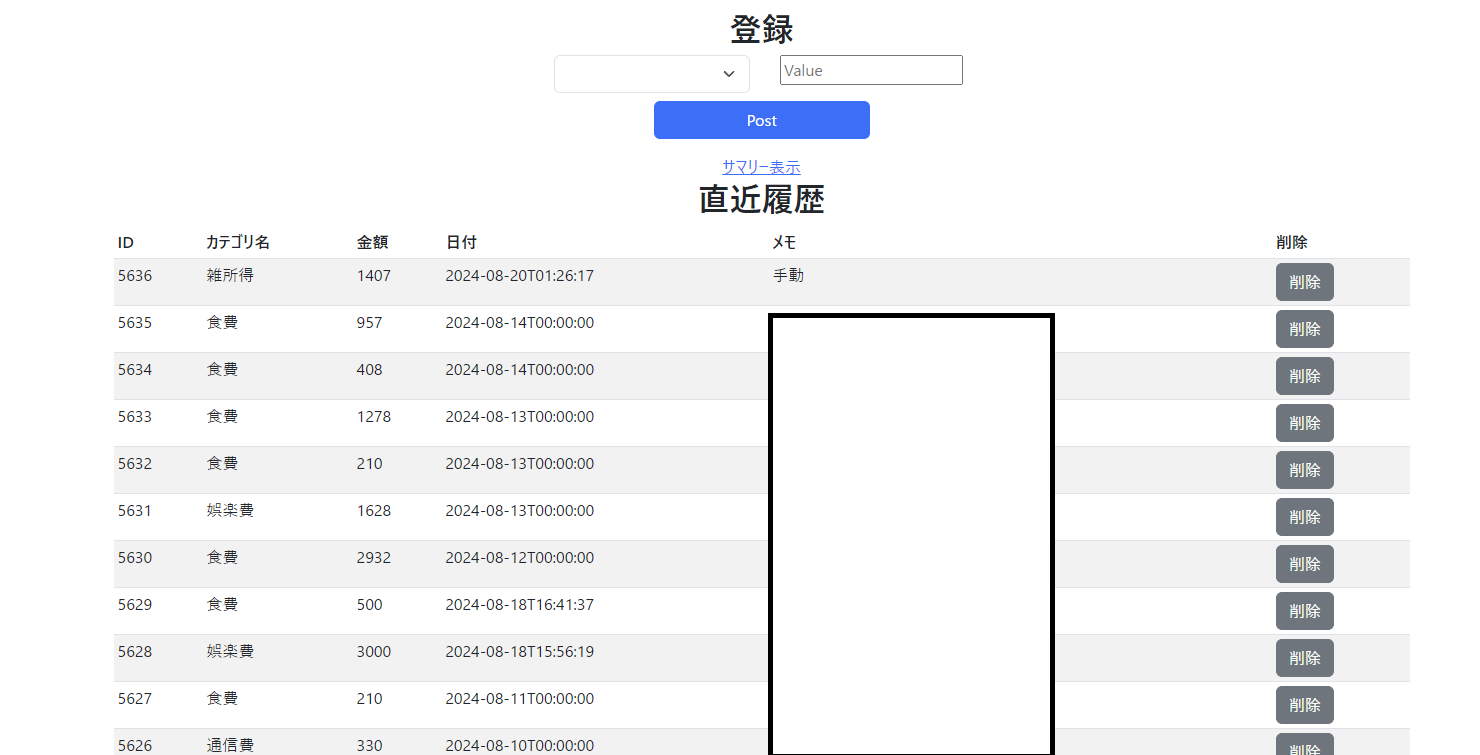Screen dimensions: 1480x755
Task: Open the サマリー表示 link
Action: (761, 167)
